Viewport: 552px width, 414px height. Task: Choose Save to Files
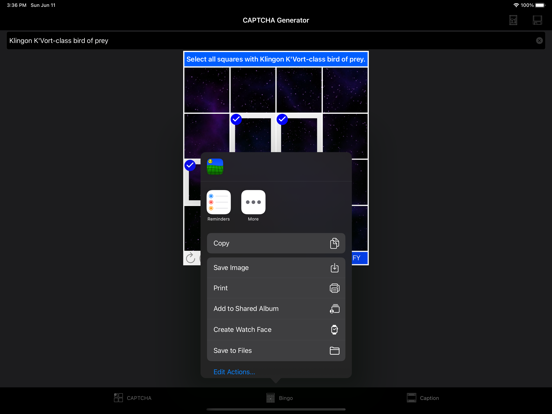[276, 351]
